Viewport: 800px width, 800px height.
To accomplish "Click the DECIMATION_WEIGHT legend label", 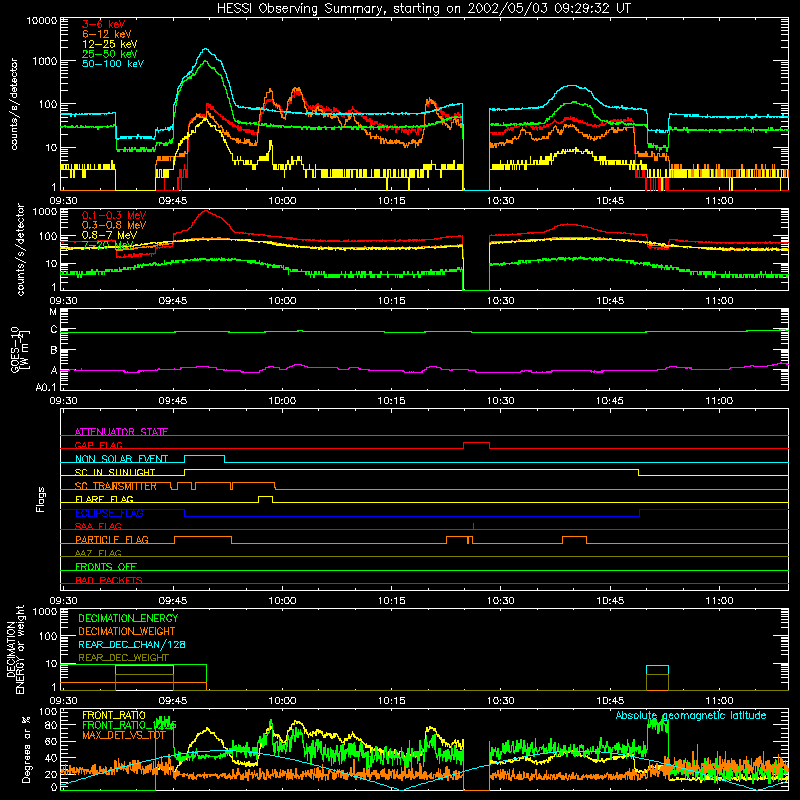I will point(127,631).
